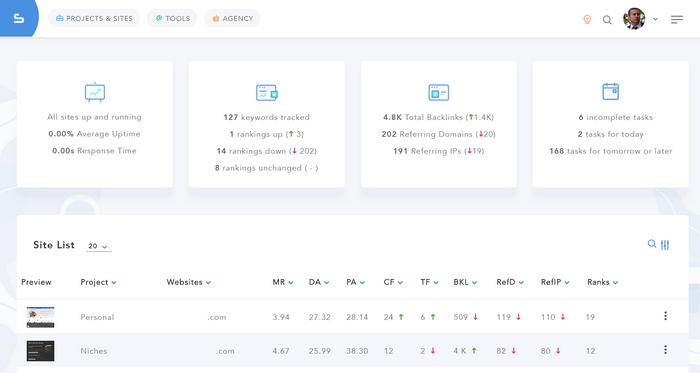
Task: Click '4.8K Total Backlinks' text
Action: pos(423,117)
